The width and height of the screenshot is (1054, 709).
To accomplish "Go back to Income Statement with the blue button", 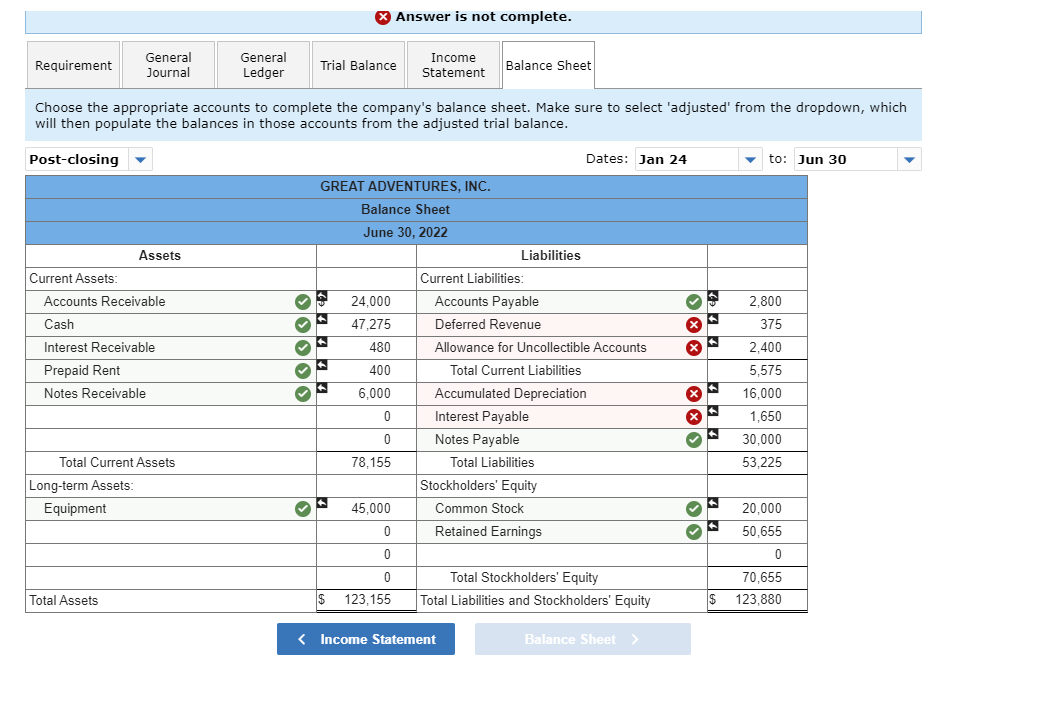I will coord(366,639).
